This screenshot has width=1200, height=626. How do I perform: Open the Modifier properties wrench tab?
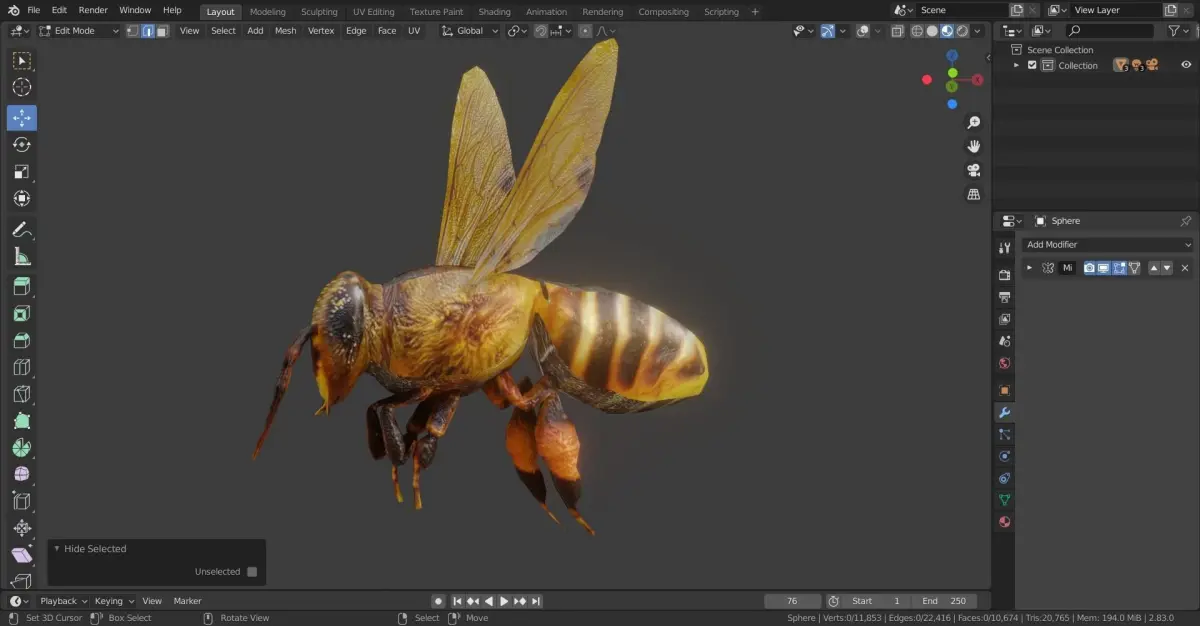point(1004,412)
